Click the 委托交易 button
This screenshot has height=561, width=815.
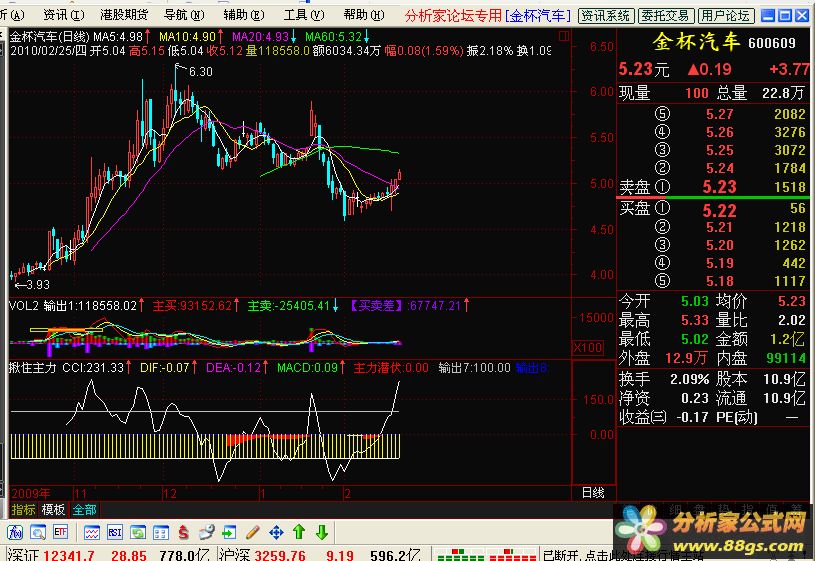tap(666, 16)
